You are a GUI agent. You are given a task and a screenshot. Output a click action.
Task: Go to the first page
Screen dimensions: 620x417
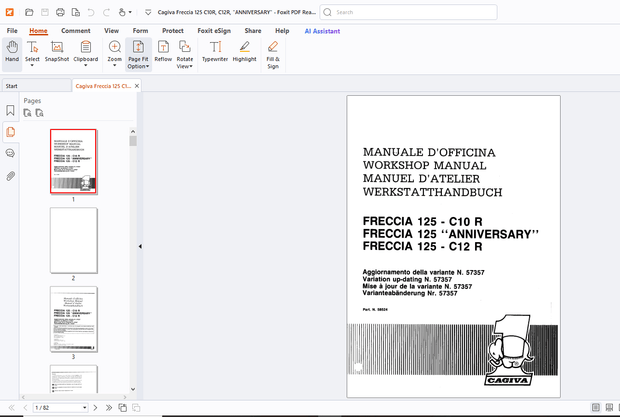point(11,408)
